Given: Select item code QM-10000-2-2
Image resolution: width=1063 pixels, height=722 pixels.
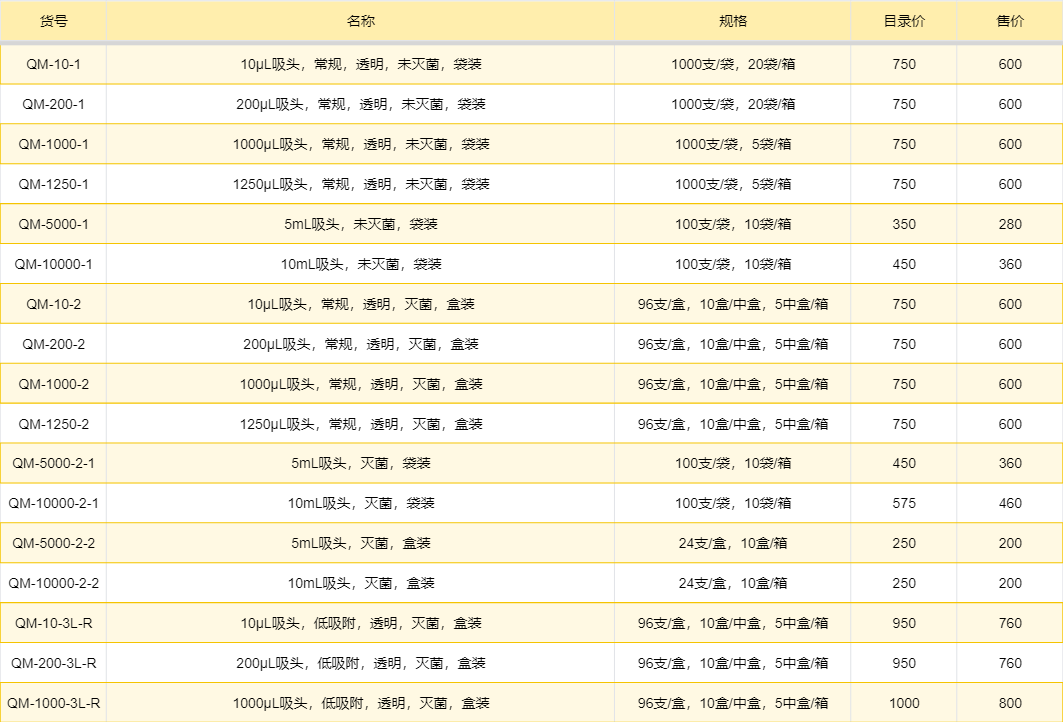Looking at the screenshot, I should [54, 584].
